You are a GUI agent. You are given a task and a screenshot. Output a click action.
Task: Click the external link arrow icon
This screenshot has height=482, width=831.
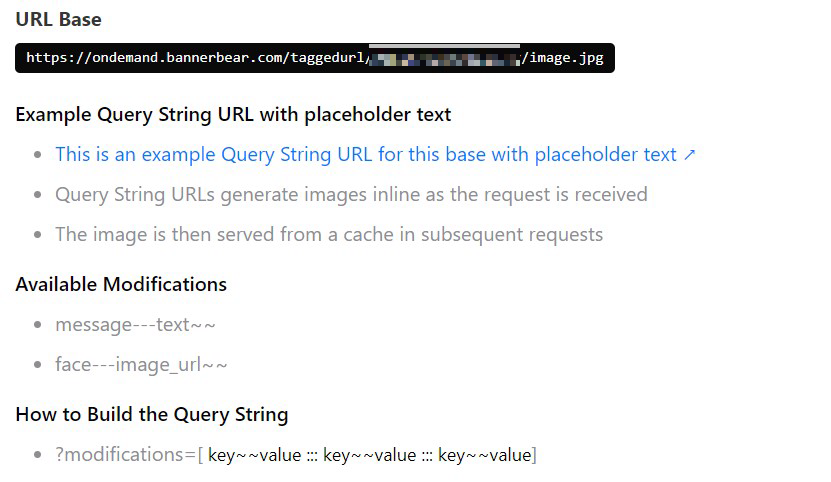point(688,155)
